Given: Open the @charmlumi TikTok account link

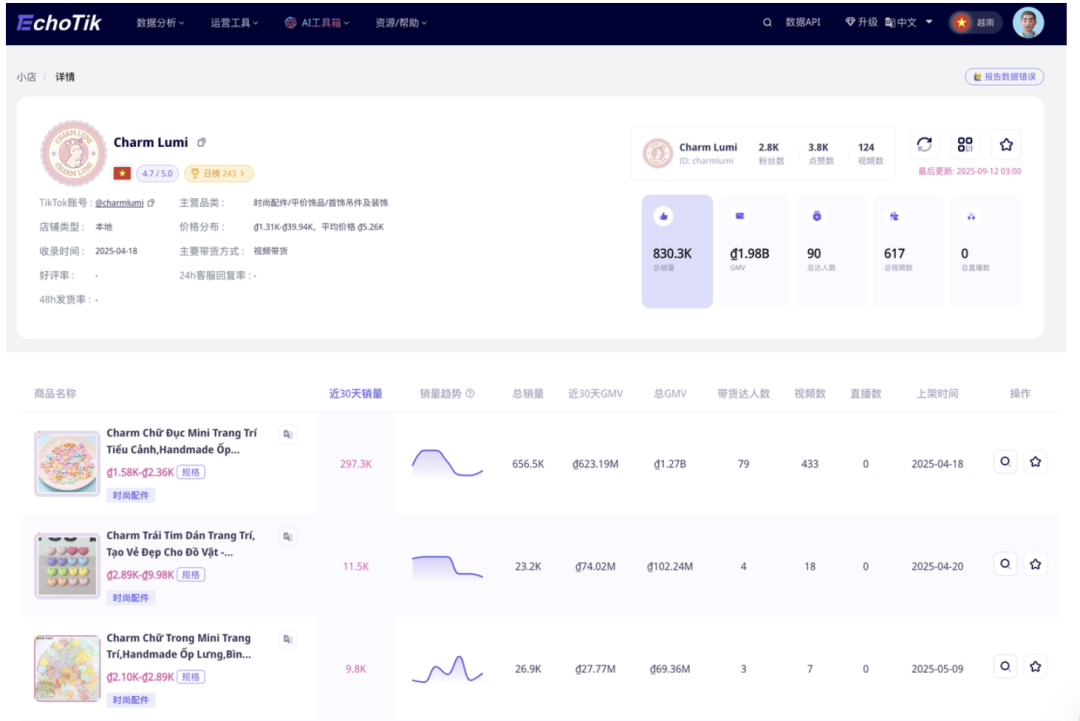Looking at the screenshot, I should click(120, 203).
